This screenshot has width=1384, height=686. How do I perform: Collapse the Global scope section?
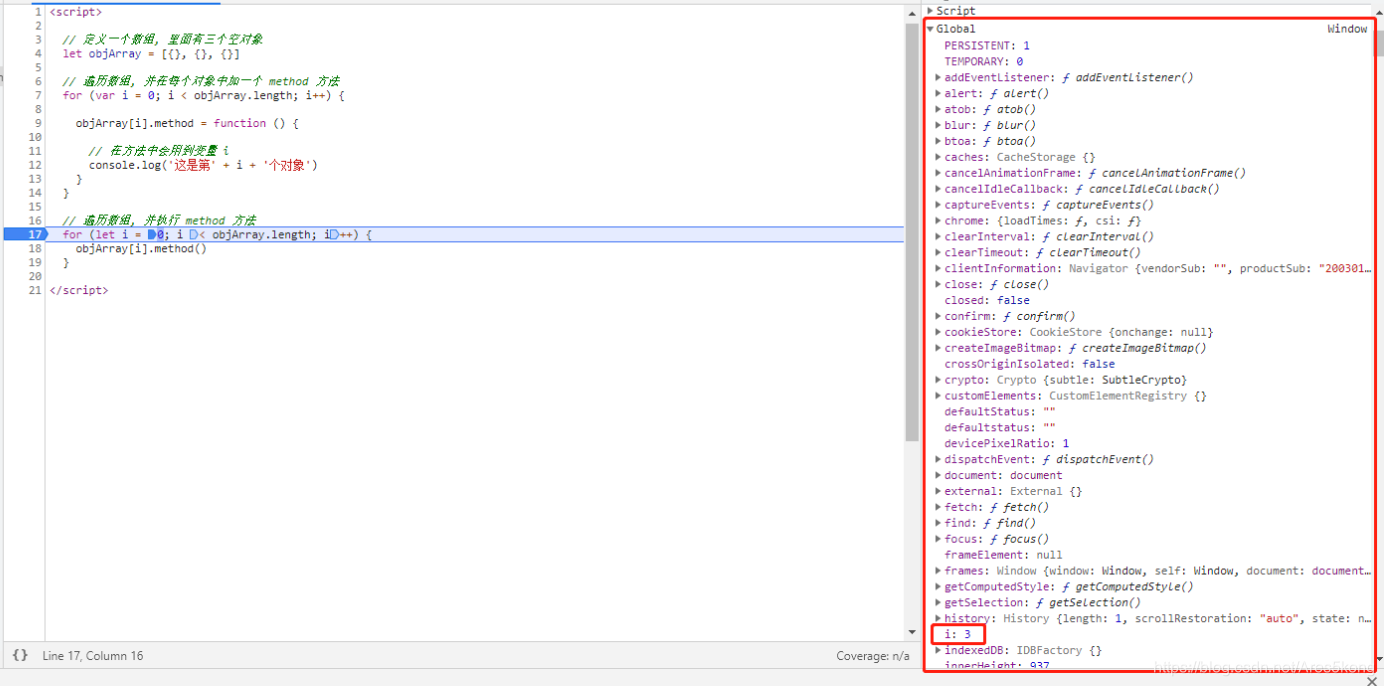coord(930,29)
